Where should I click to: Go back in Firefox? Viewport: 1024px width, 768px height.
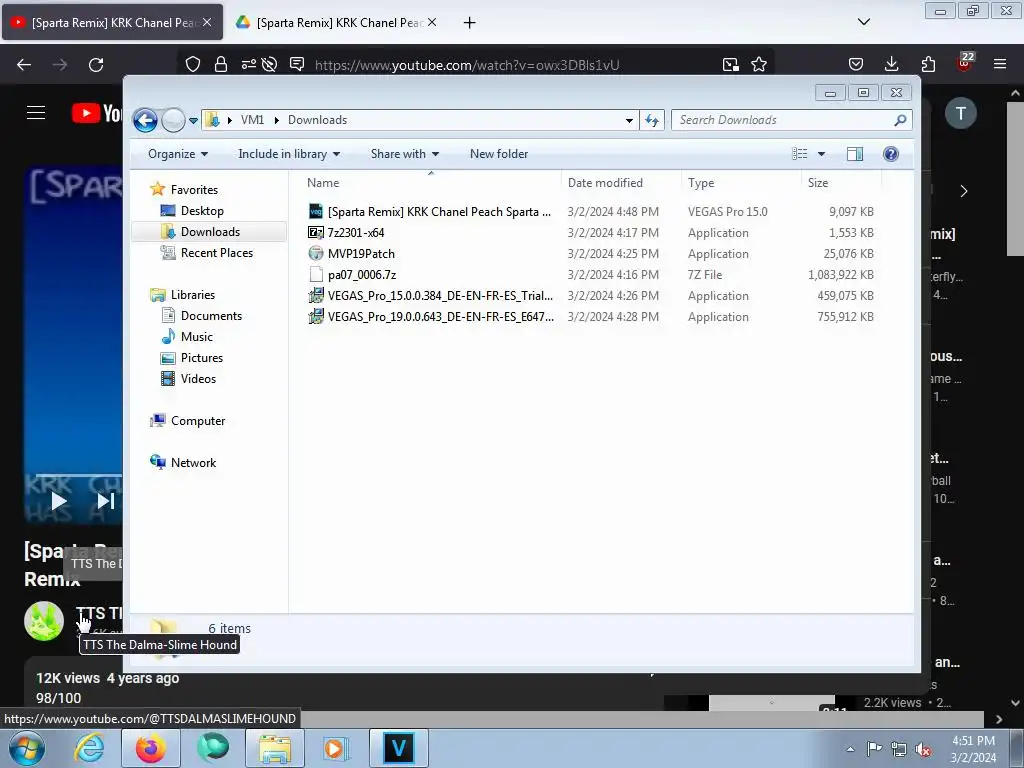tap(24, 65)
